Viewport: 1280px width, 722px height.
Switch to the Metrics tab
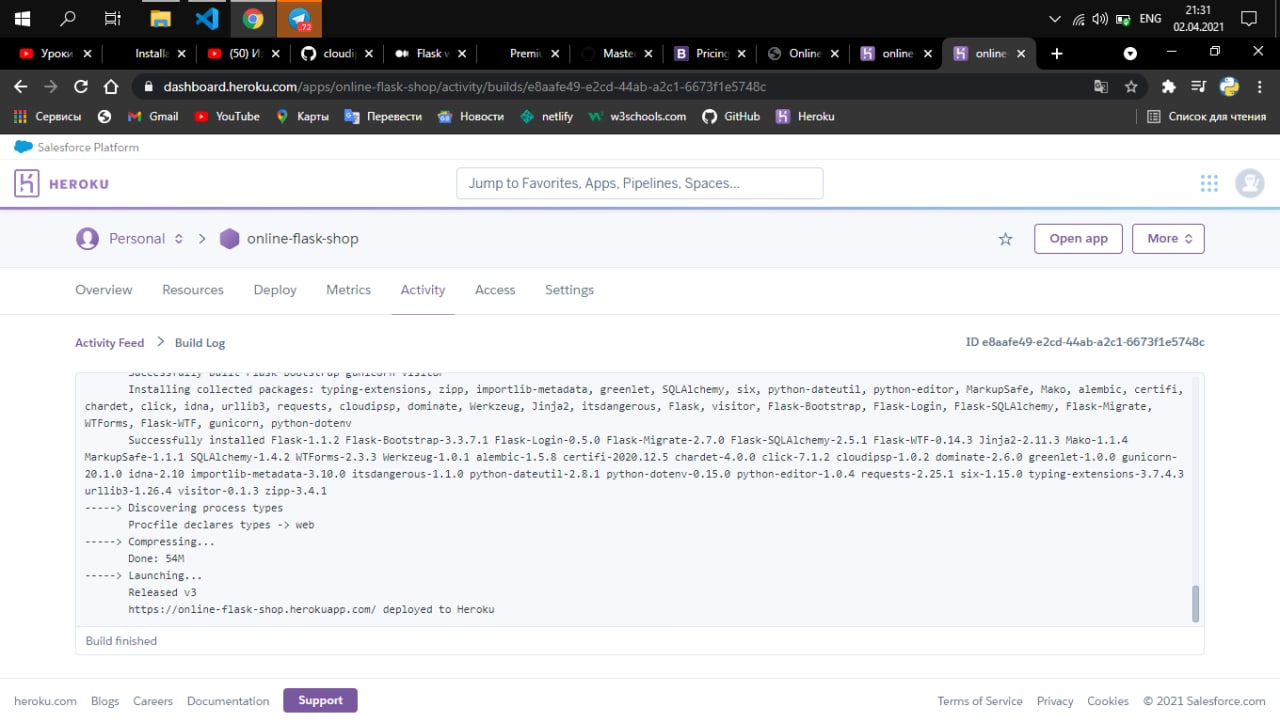[x=348, y=290]
